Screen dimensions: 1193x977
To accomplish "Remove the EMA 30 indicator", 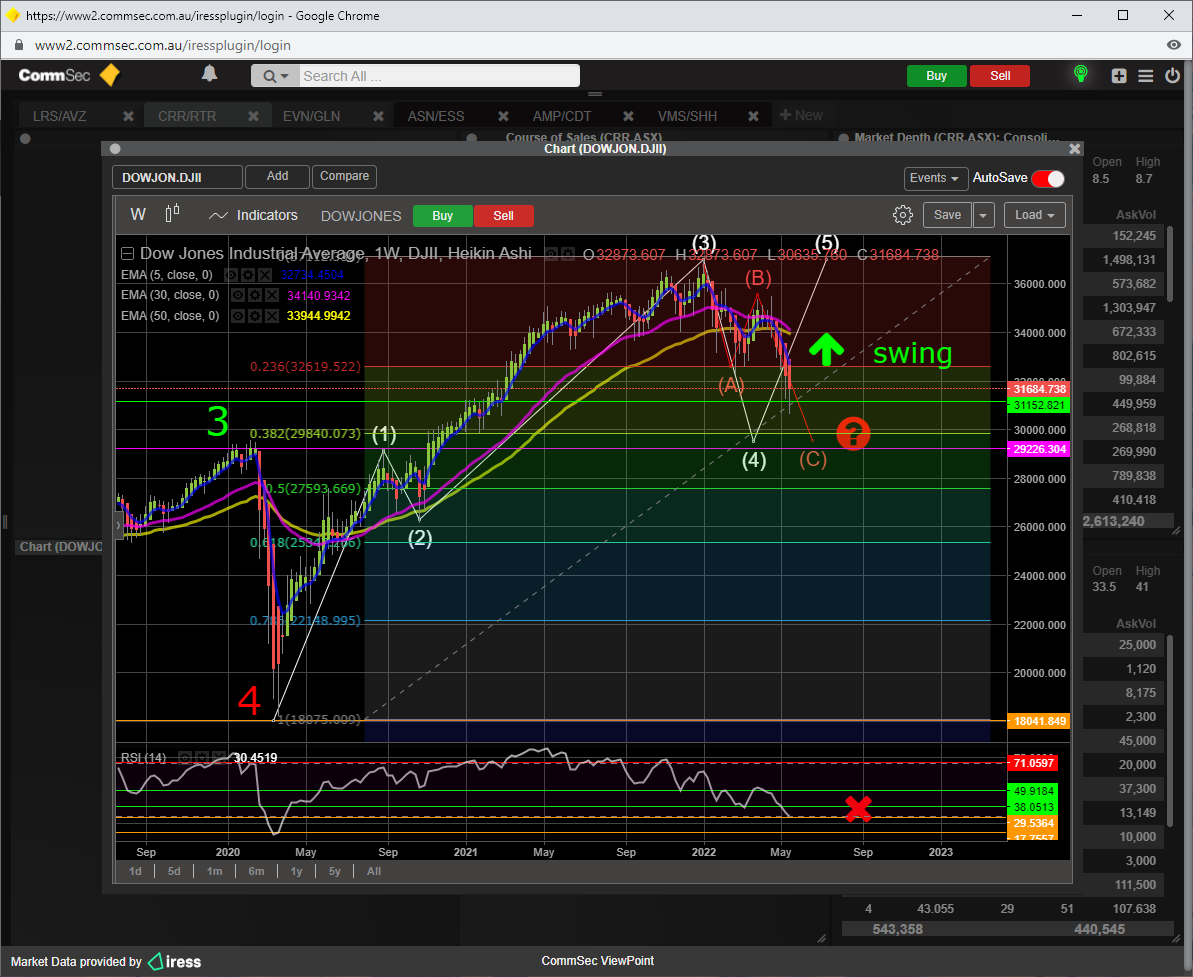I will click(272, 295).
